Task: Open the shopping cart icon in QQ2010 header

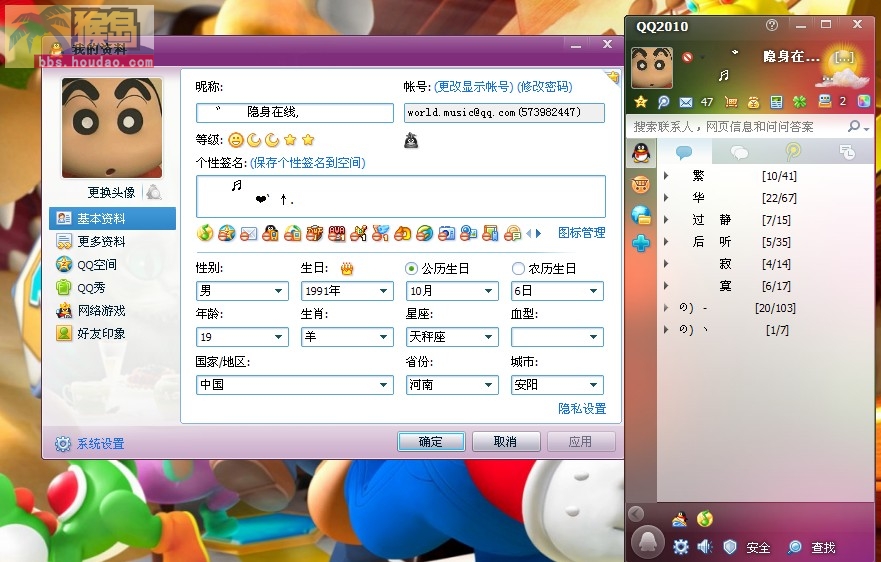Action: click(x=731, y=102)
